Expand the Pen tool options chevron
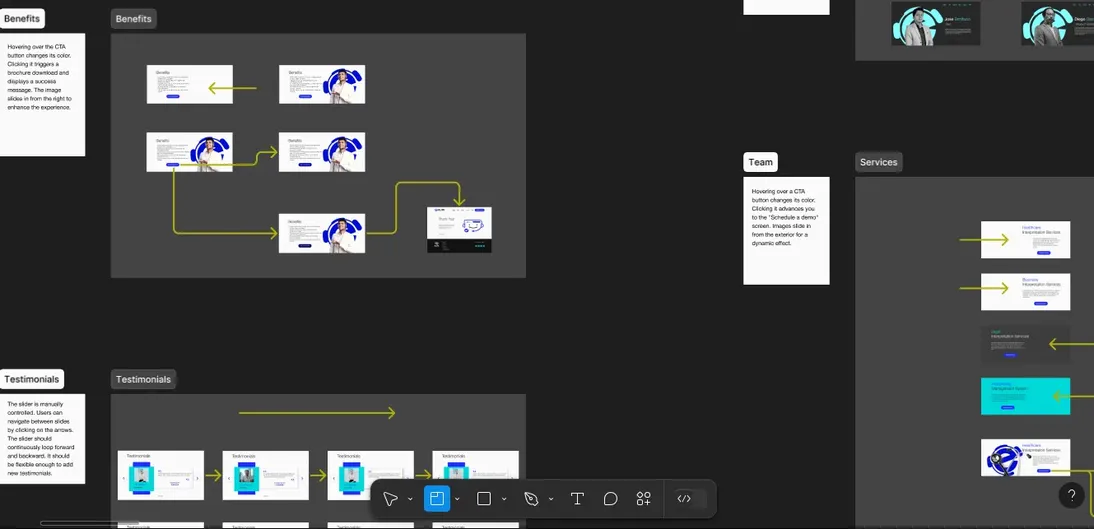The height and width of the screenshot is (529, 1094). (550, 499)
